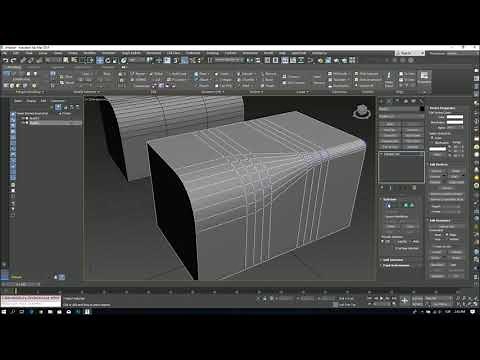Switch to the Modify command panel tab
The image size is (480, 360).
point(389,101)
